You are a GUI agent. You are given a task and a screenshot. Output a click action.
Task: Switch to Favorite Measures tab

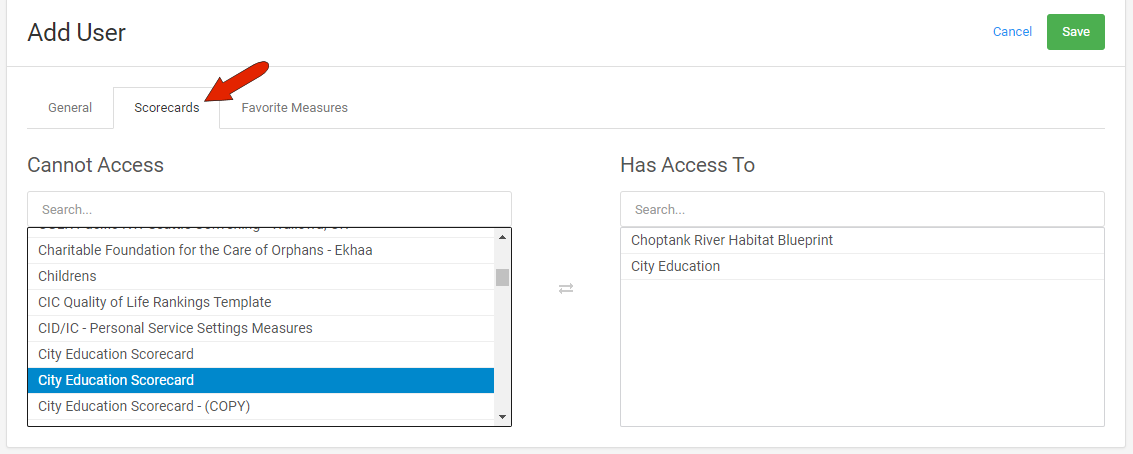tap(294, 108)
